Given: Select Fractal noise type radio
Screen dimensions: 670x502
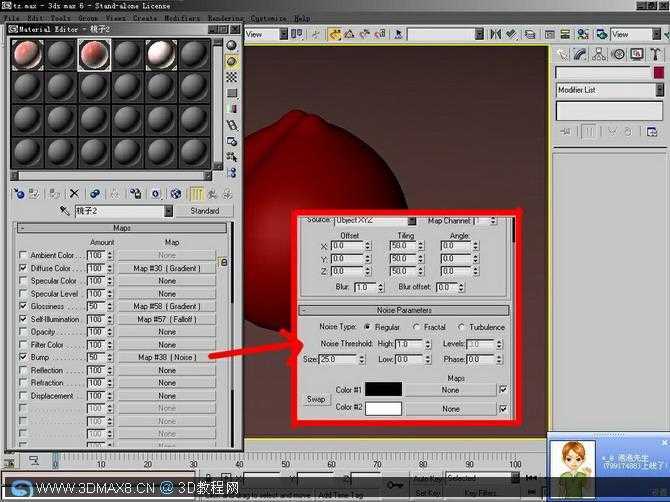Looking at the screenshot, I should coord(416,327).
